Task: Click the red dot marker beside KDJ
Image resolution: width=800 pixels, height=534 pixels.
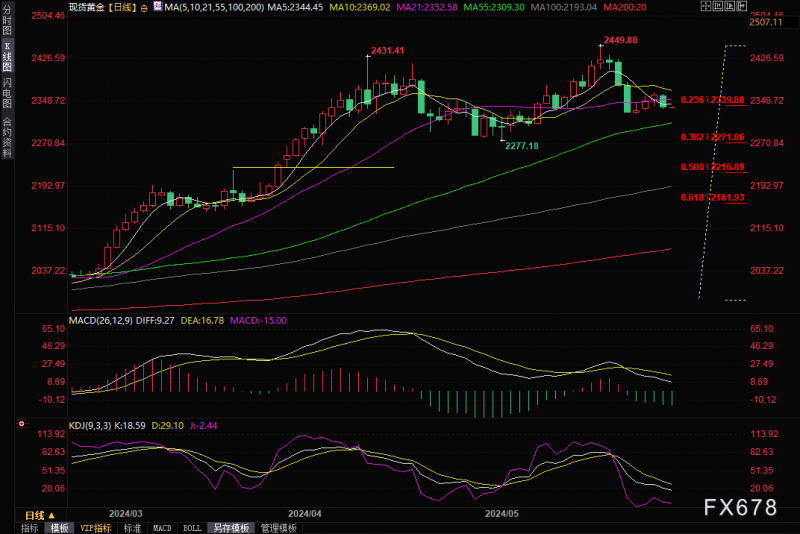Action: click(21, 424)
